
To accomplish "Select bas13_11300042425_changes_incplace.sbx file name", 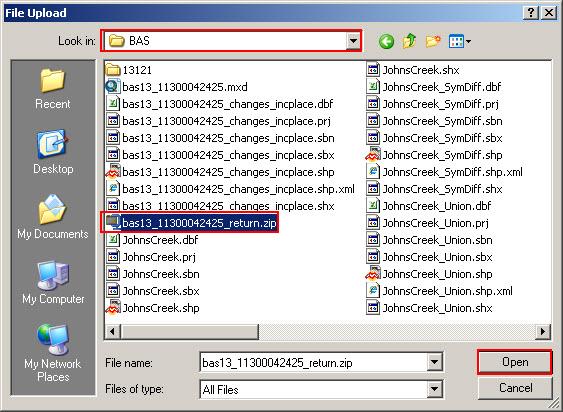I will coord(228,155).
